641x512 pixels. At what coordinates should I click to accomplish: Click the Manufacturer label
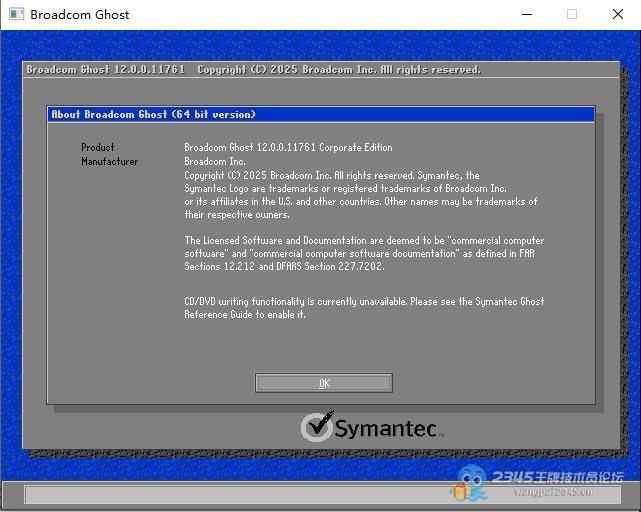(110, 161)
